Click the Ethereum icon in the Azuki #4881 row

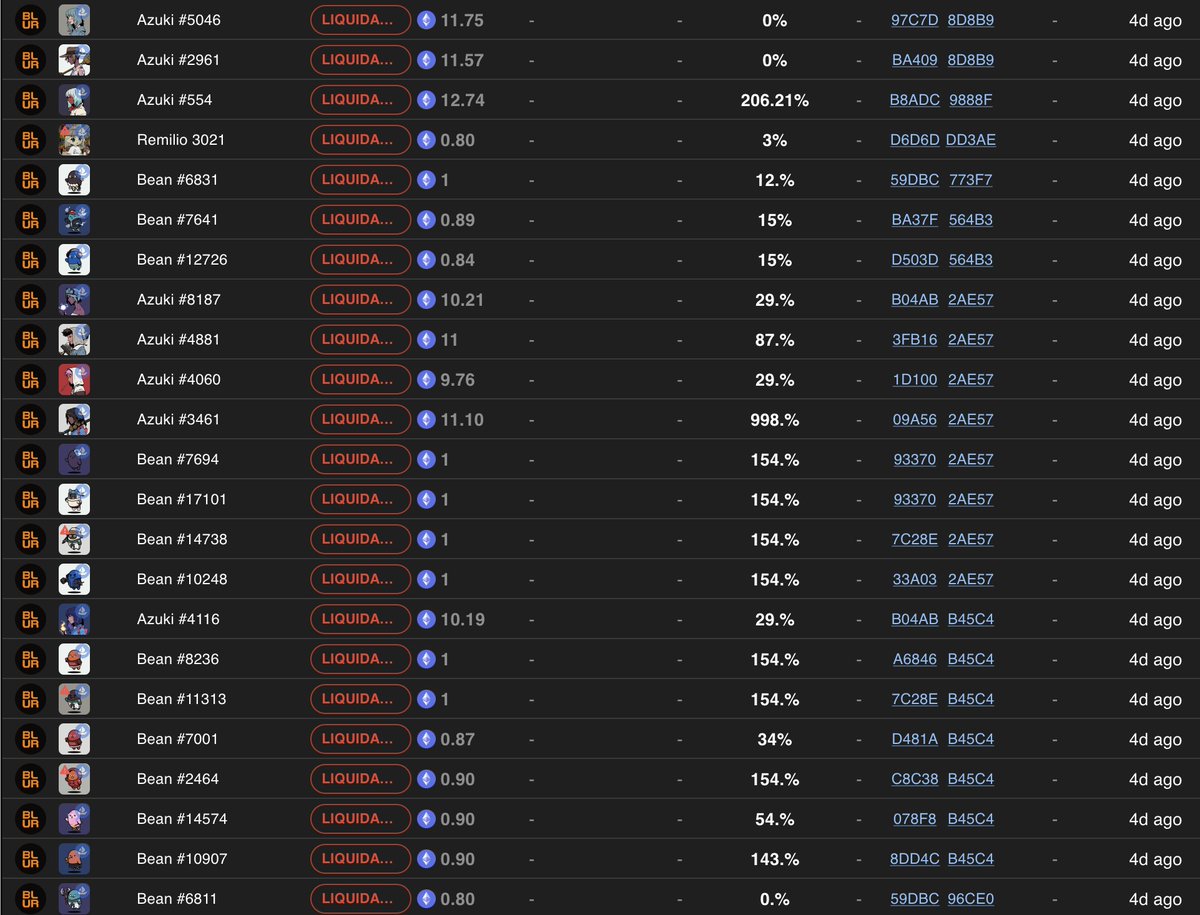(427, 340)
